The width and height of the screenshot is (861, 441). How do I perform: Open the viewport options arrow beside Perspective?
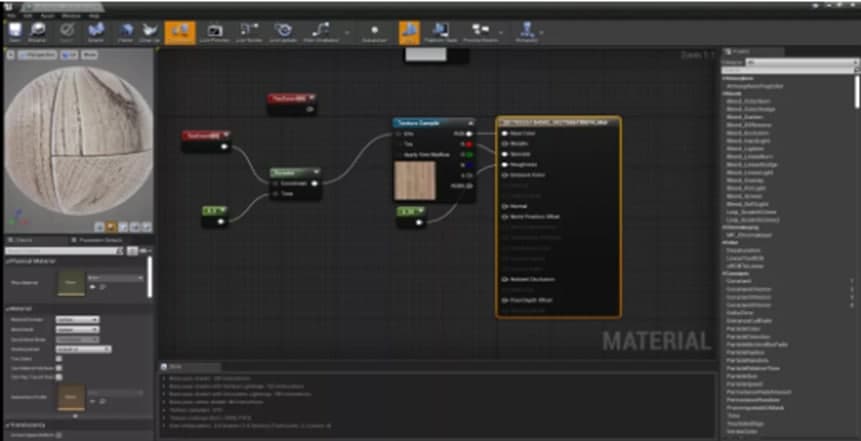coord(10,55)
